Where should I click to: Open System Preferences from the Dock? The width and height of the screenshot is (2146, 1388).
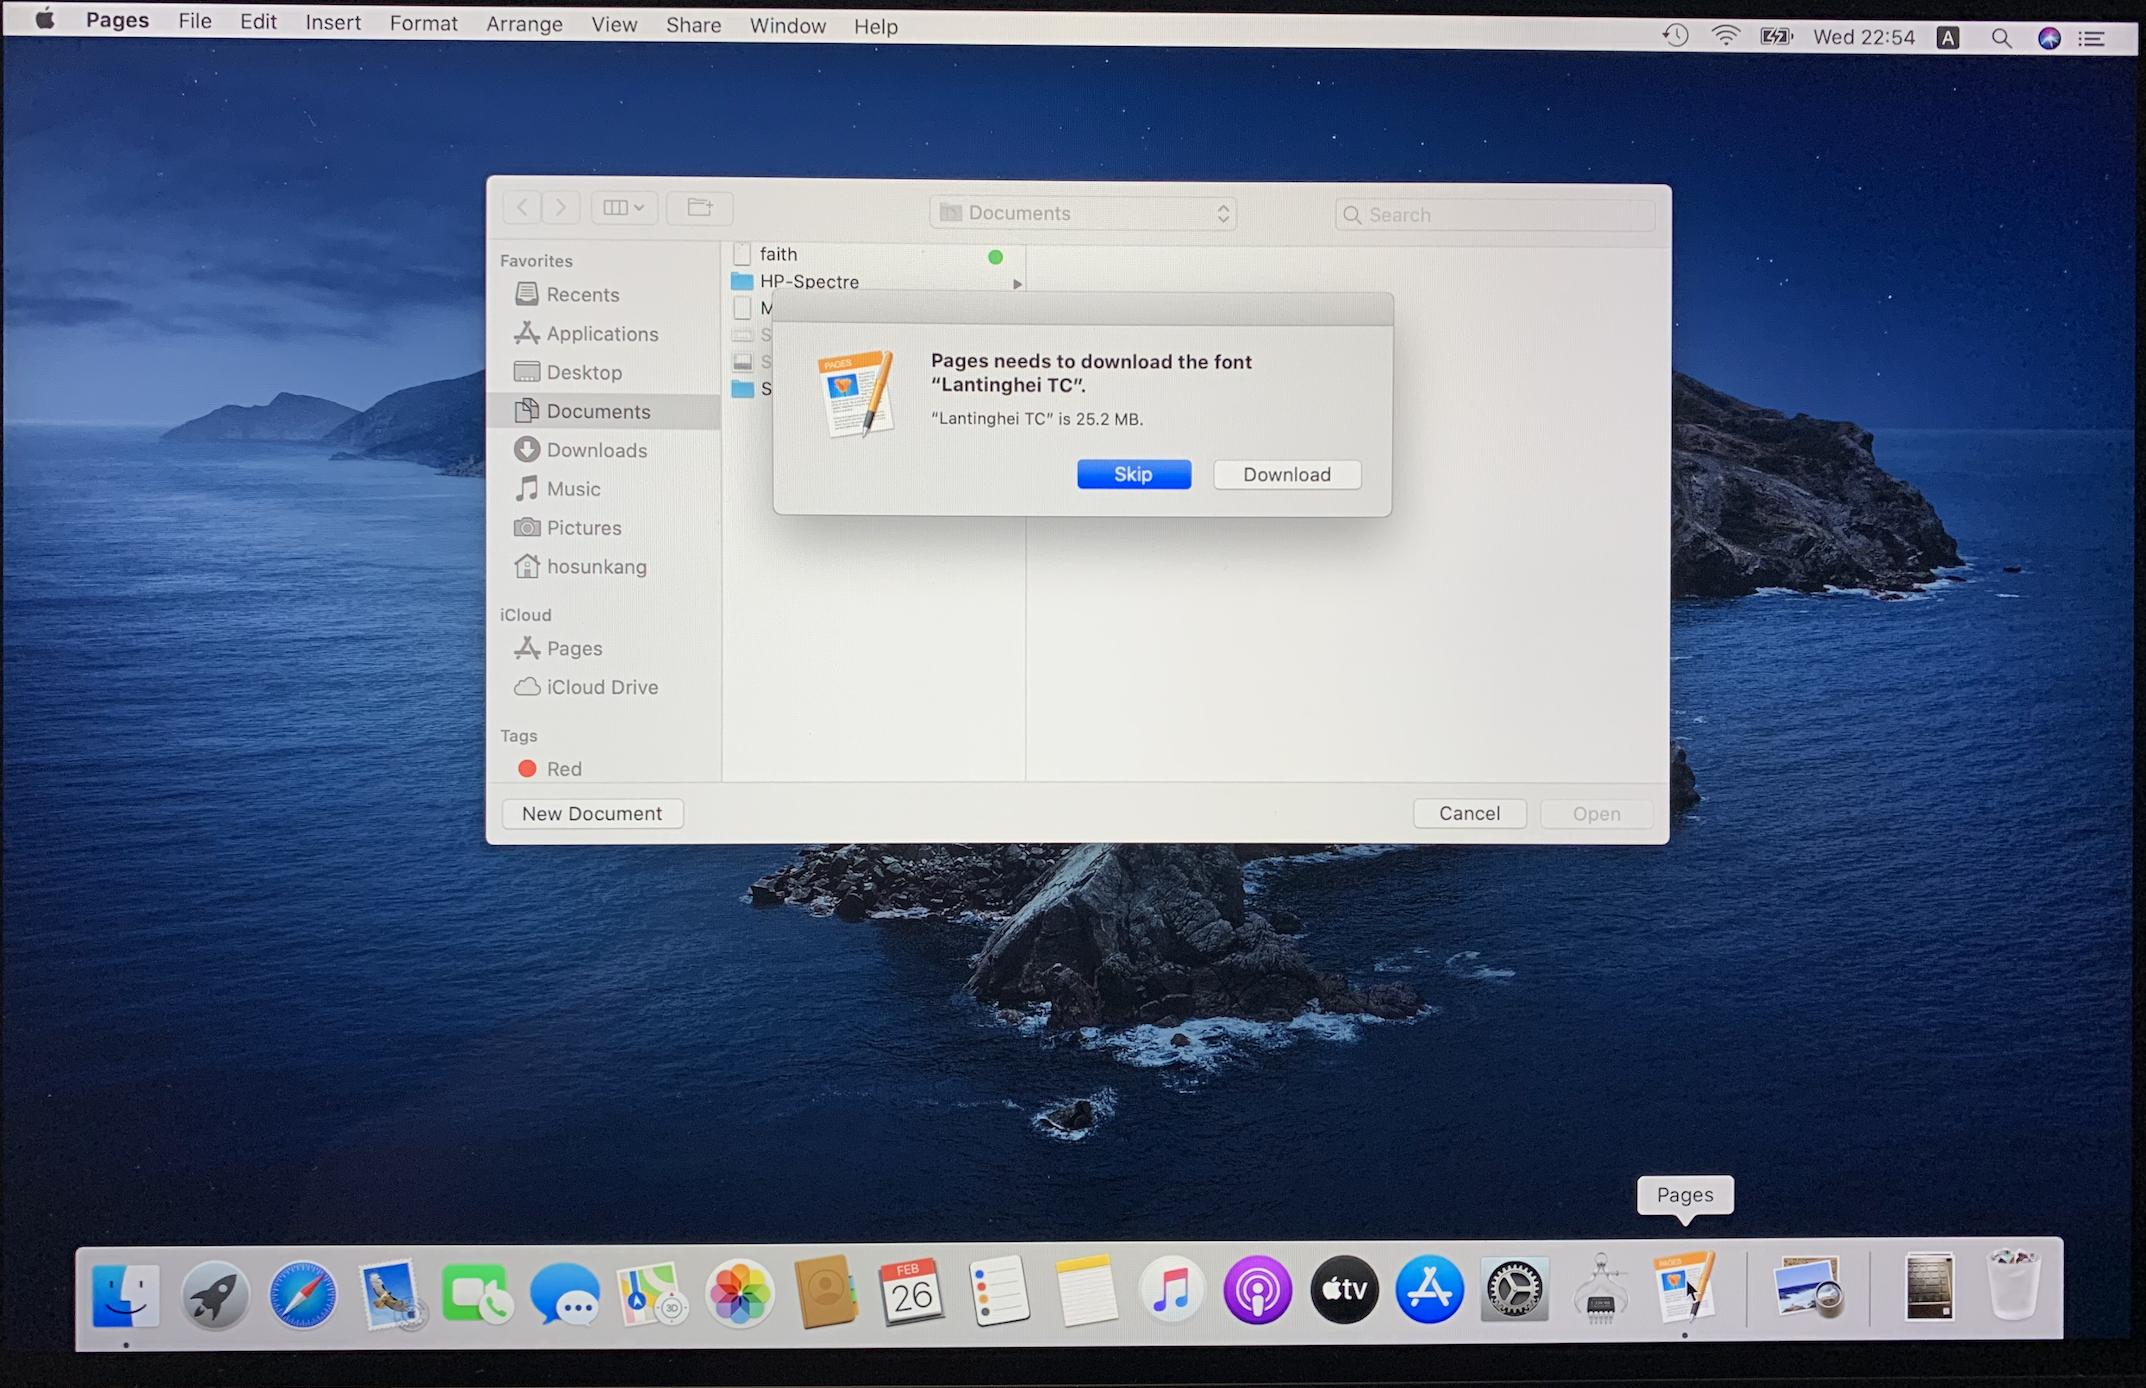click(x=1514, y=1290)
